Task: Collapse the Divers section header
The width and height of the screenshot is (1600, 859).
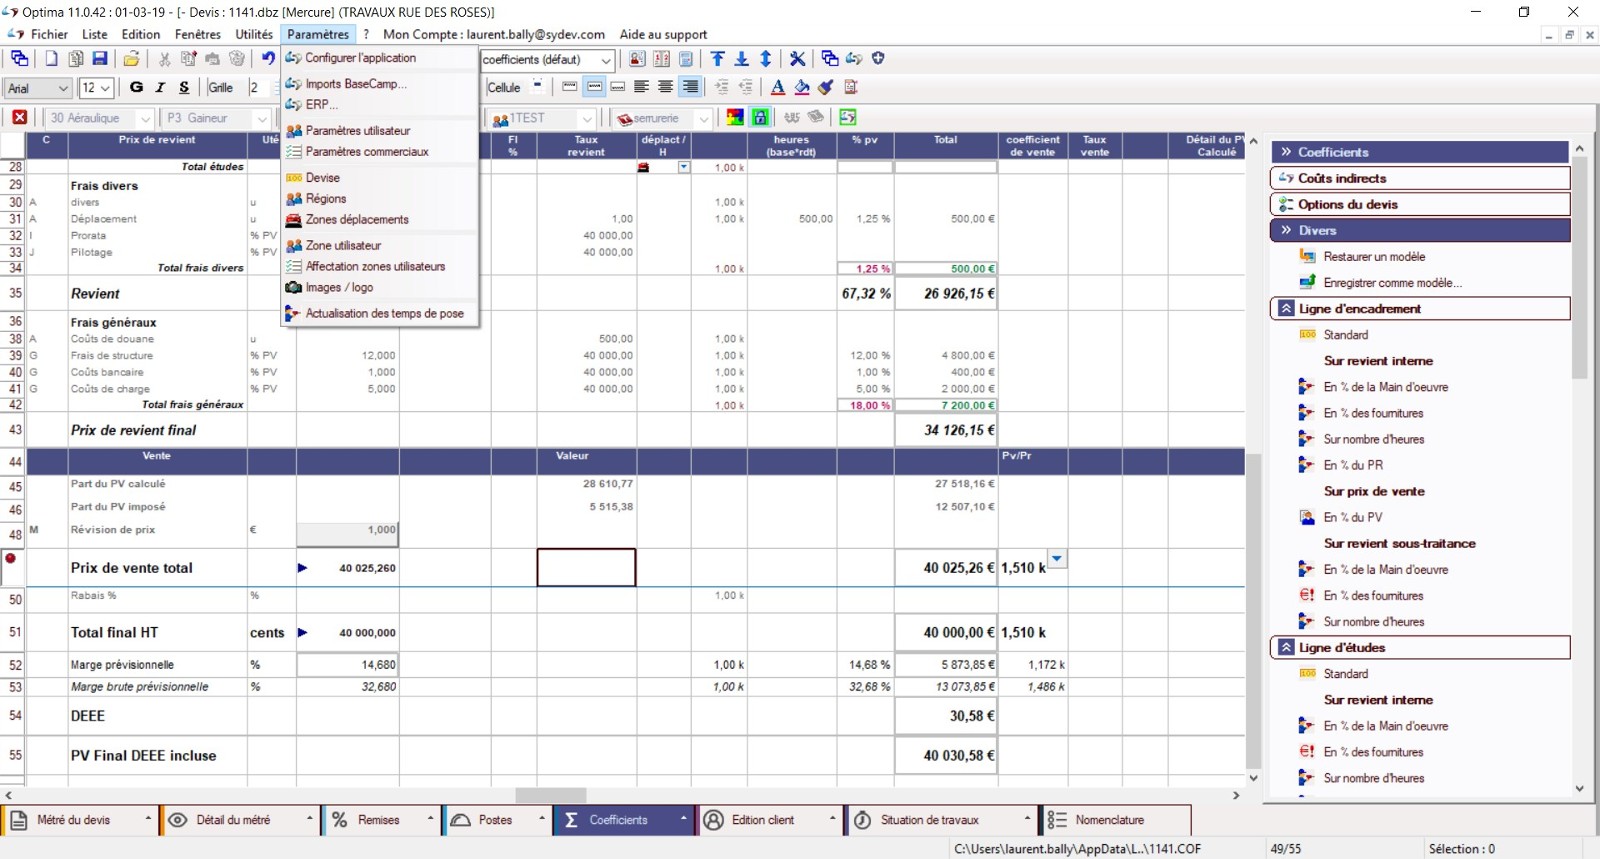Action: click(1420, 230)
